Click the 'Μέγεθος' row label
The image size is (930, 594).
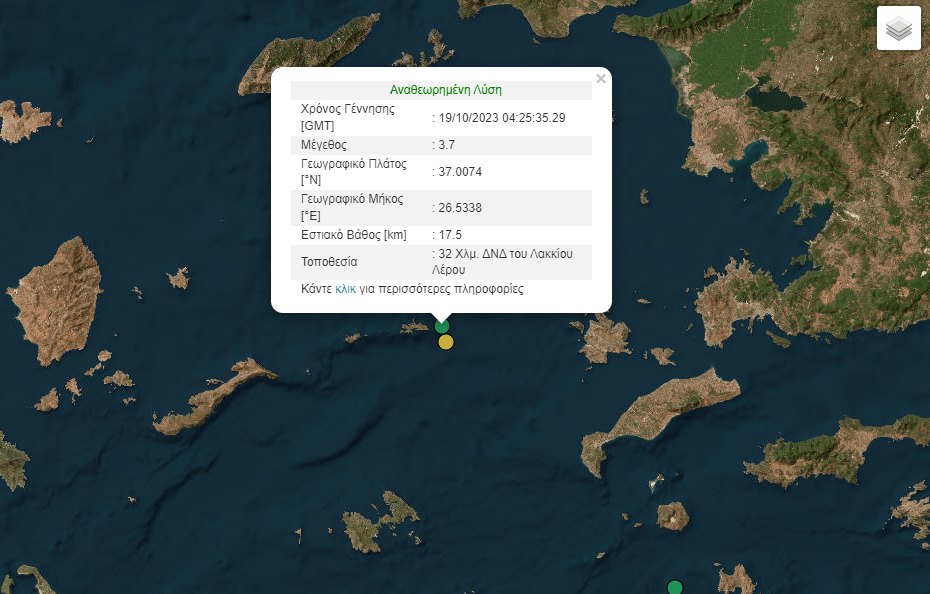[x=324, y=145]
